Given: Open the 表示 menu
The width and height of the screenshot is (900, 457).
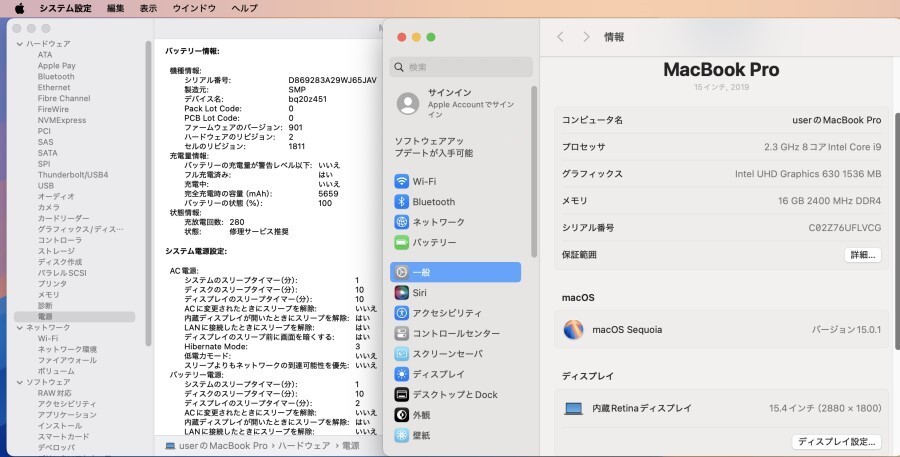Looking at the screenshot, I should click(148, 8).
